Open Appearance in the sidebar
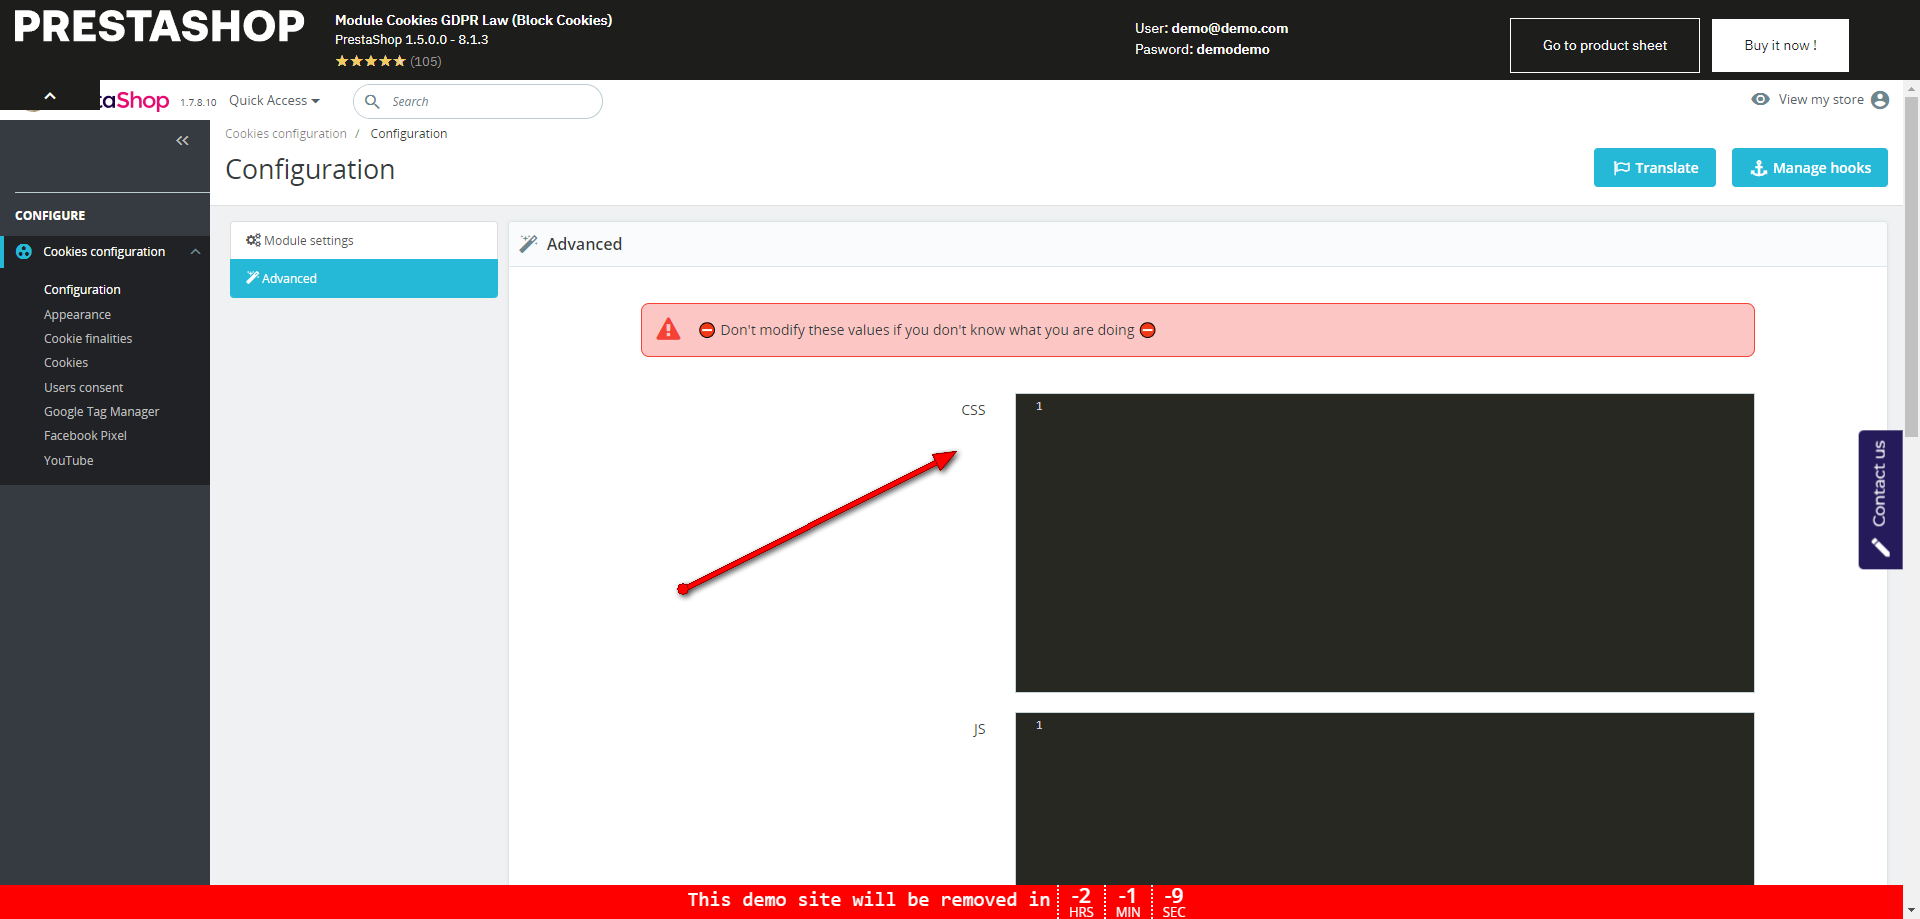 coord(77,315)
